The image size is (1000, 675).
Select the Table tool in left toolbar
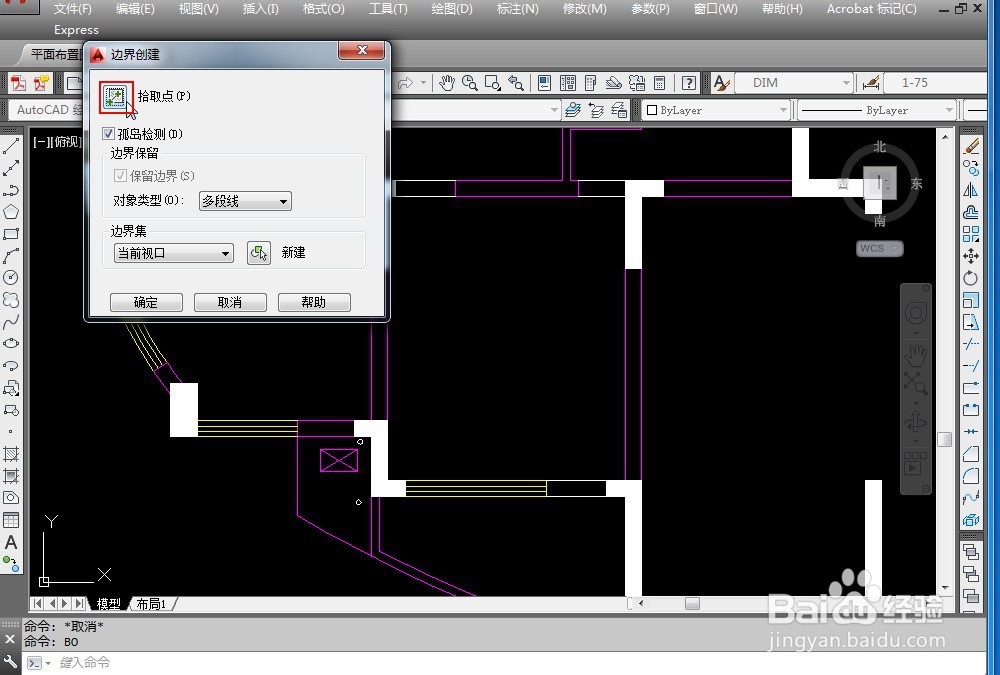[11, 520]
